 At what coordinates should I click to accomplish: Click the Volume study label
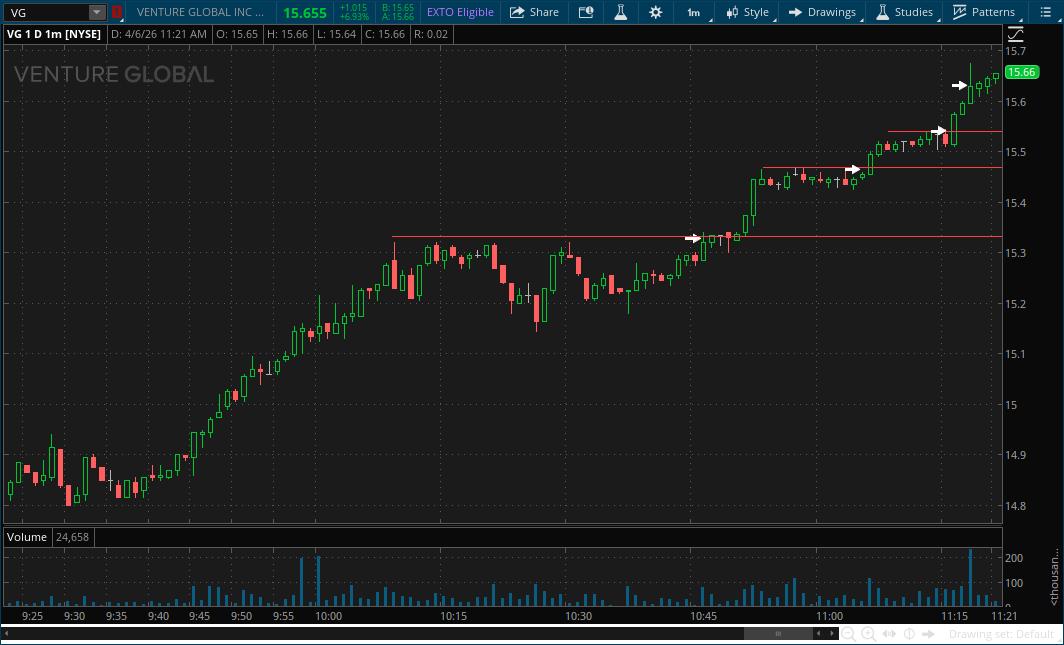(x=26, y=537)
